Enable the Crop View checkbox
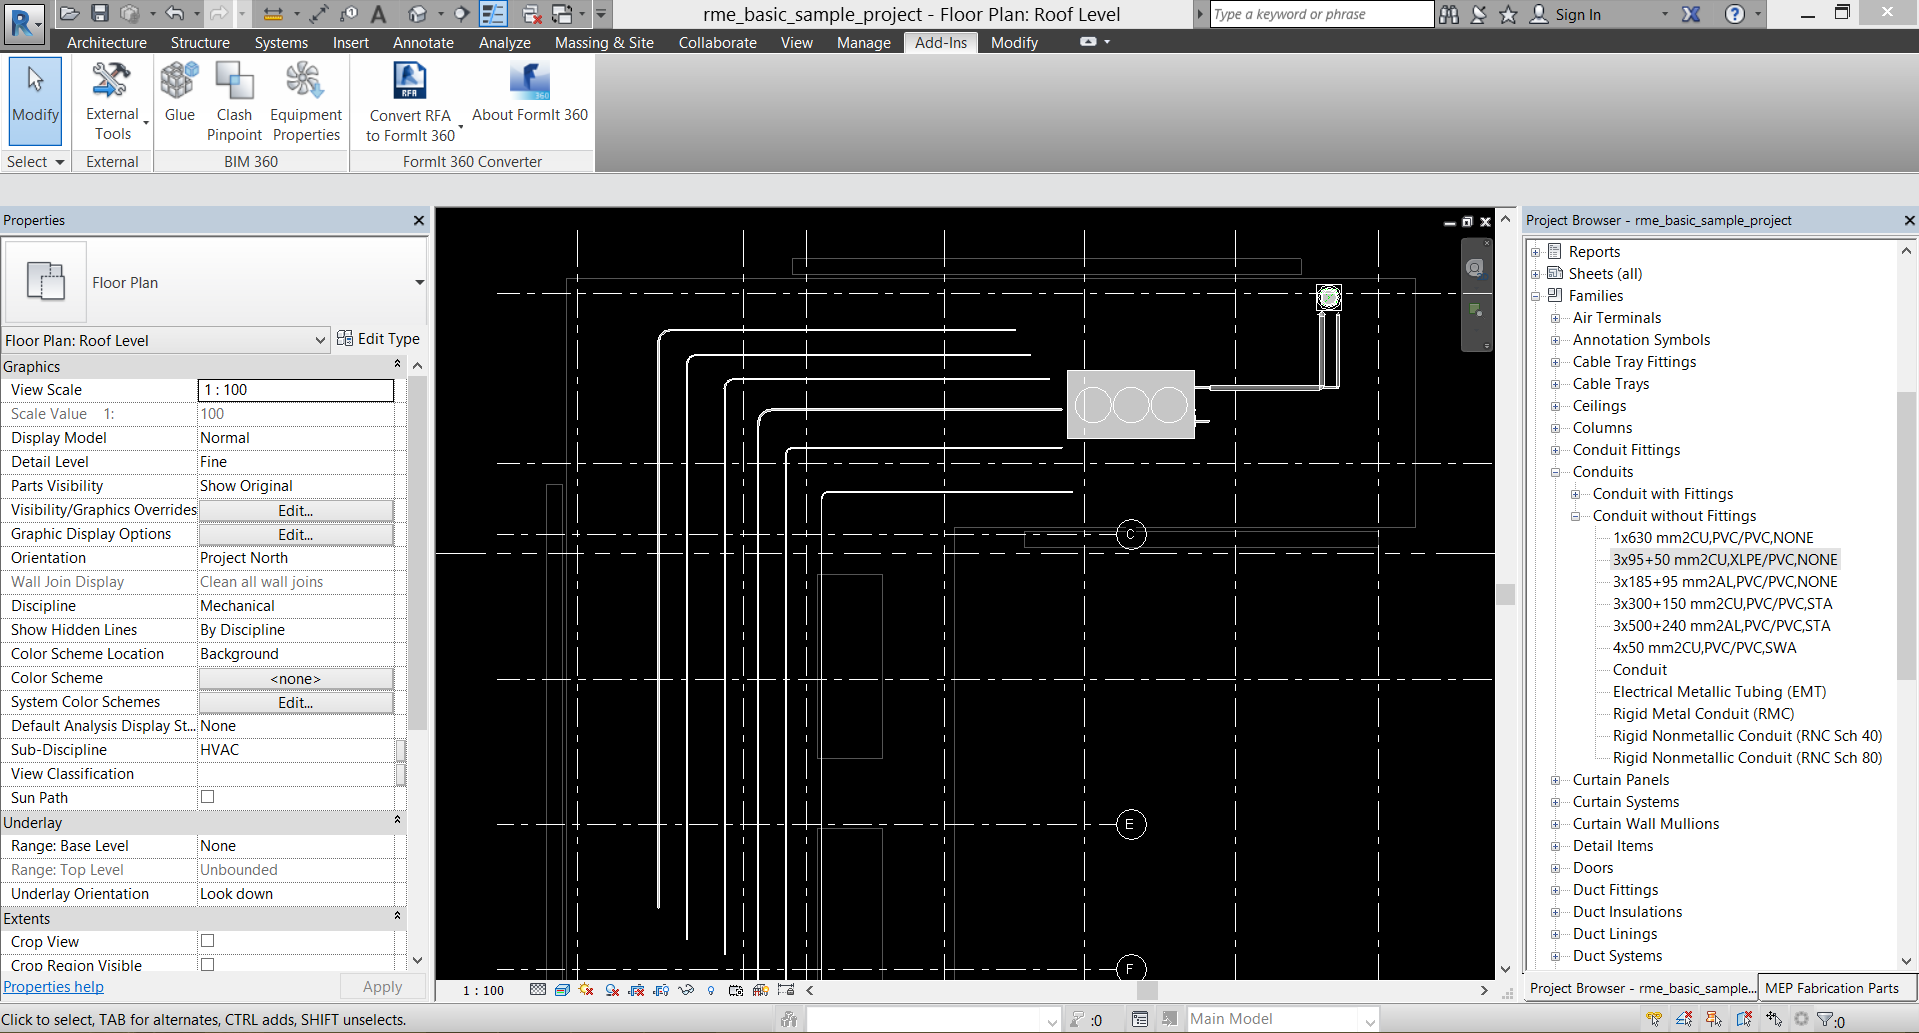The height and width of the screenshot is (1033, 1919). tap(208, 941)
